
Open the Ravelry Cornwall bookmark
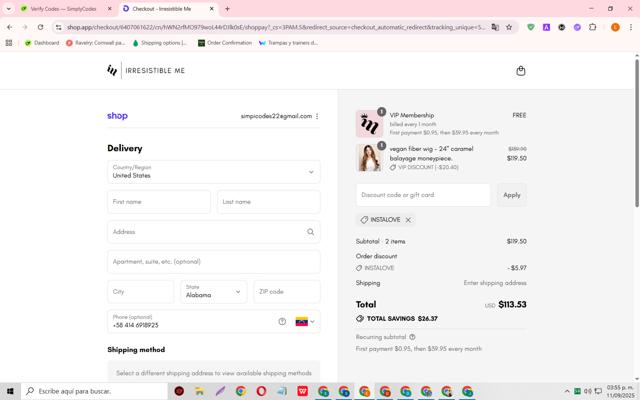point(96,43)
